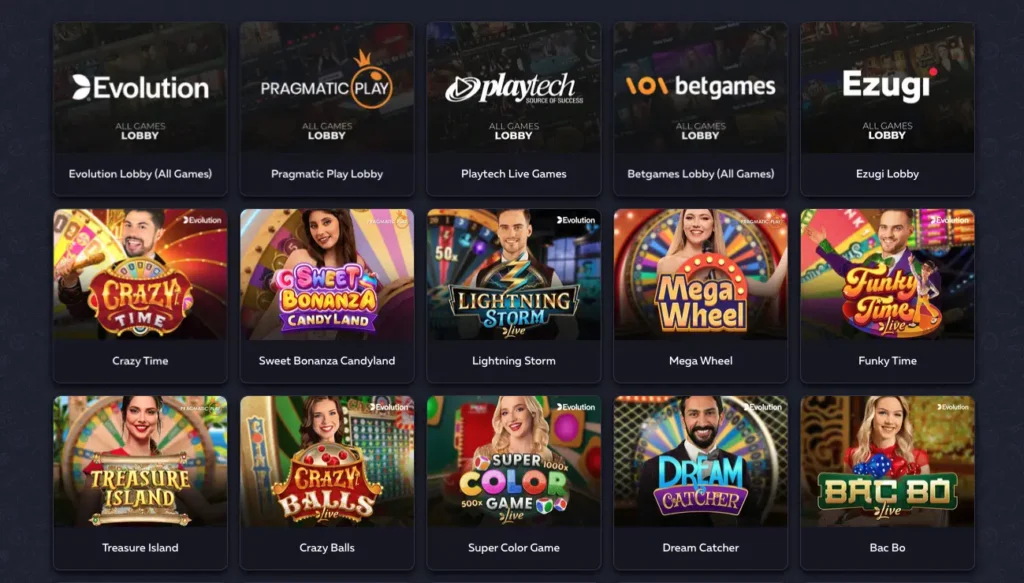Select the "Betgames Lobby (All Games)" caption
This screenshot has width=1024, height=583.
tap(701, 174)
